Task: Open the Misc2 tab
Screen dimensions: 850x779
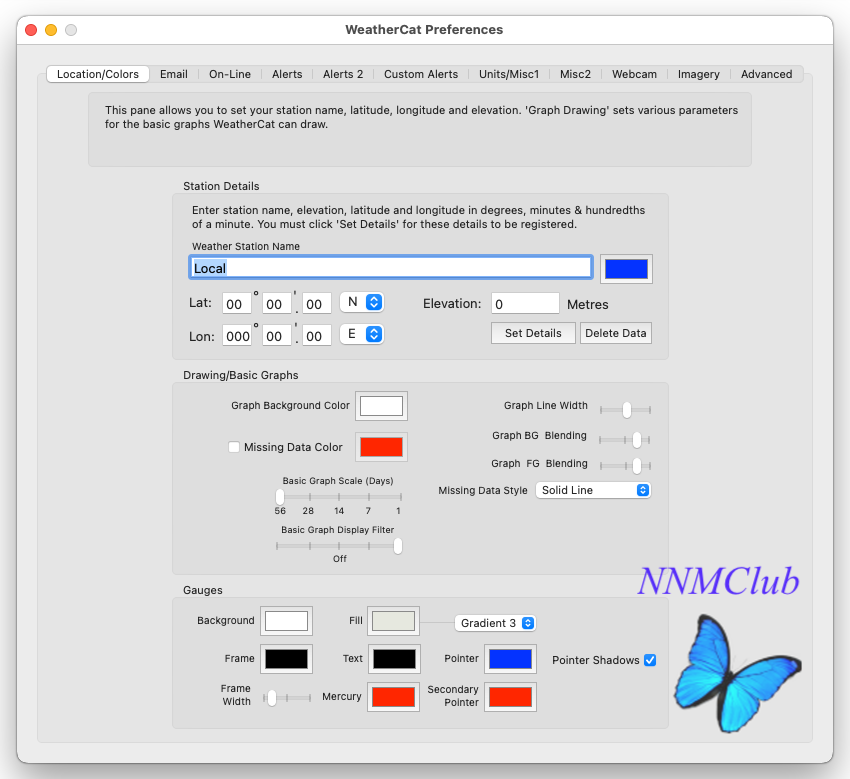Action: point(575,74)
